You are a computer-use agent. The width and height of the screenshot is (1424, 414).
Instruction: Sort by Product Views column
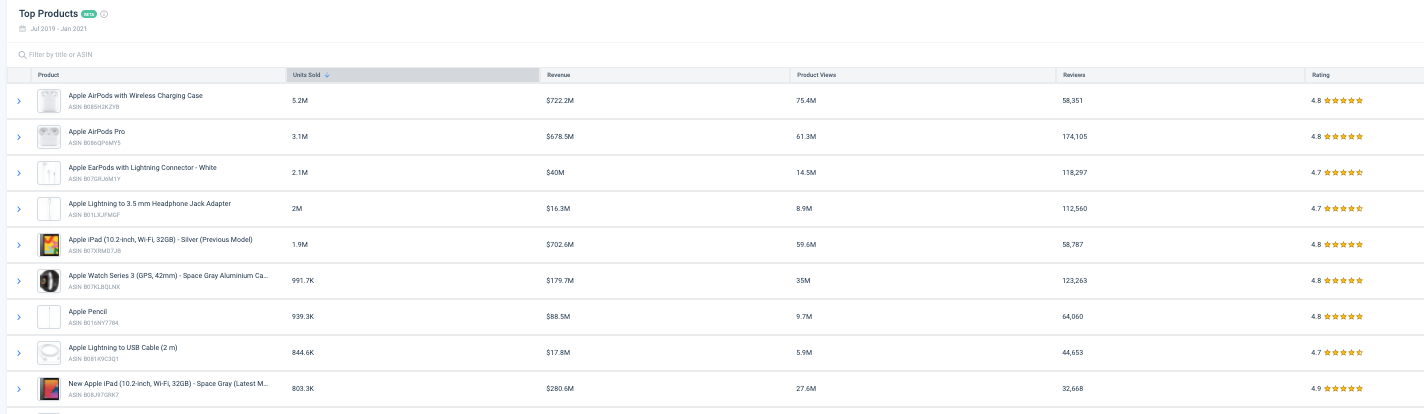click(923, 75)
